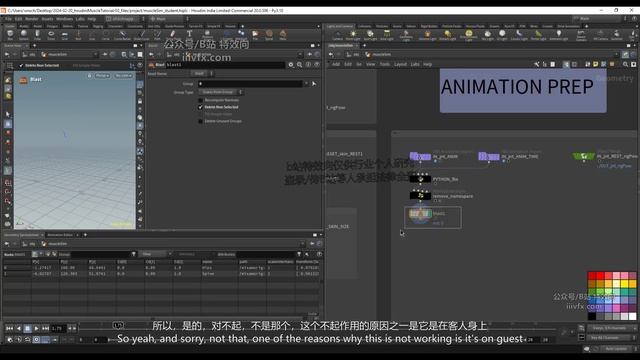Select the Font (T) shelf tool
640x360 pixels.
[x=189, y=35]
